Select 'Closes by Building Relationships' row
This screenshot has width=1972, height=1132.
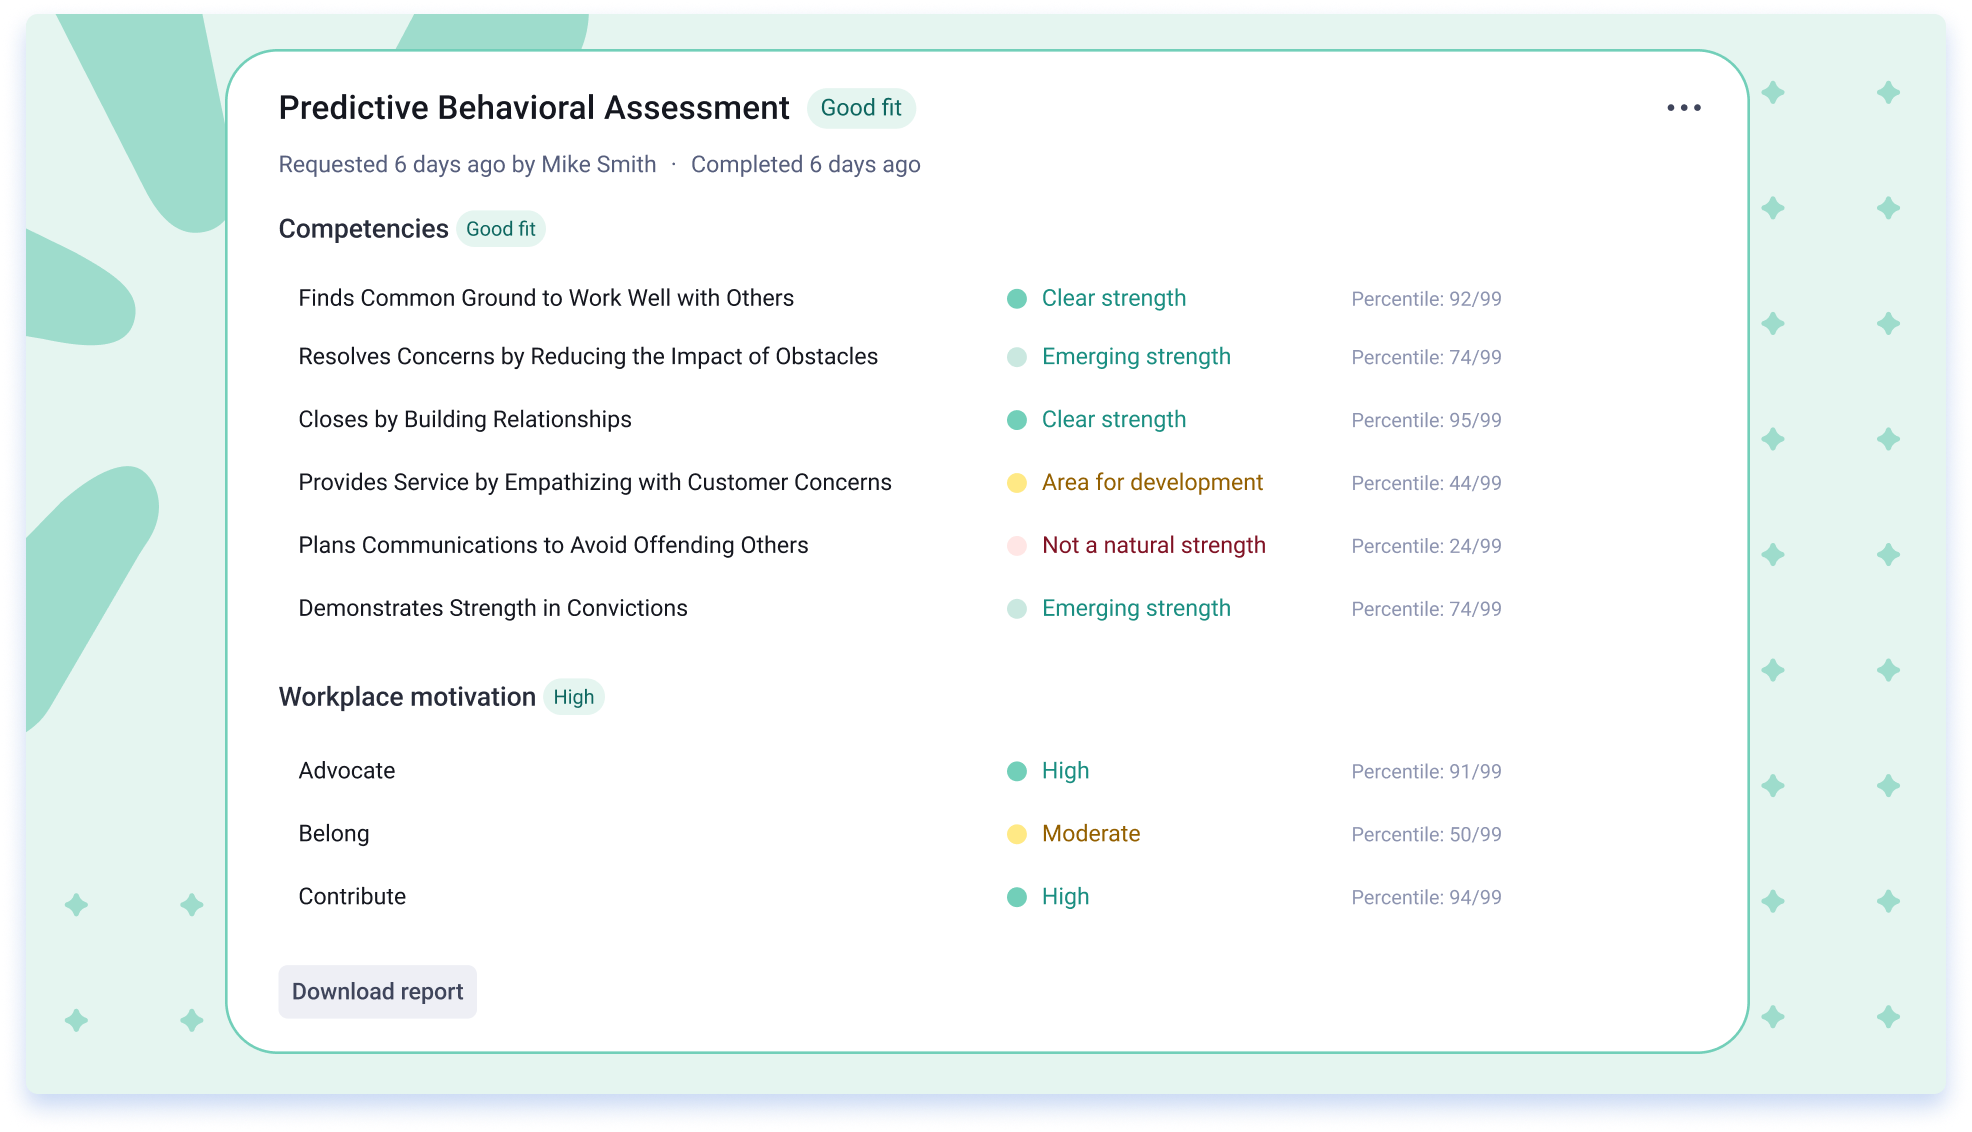coord(465,419)
